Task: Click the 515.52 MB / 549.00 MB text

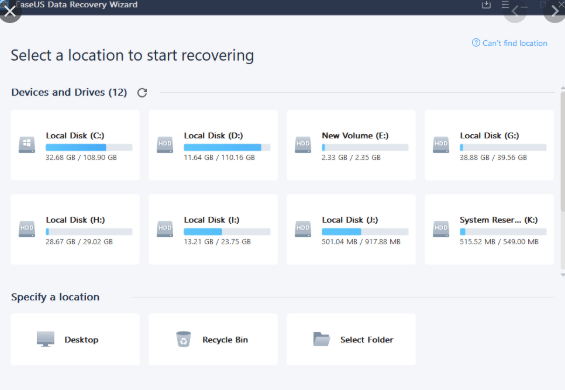Action: [x=499, y=242]
